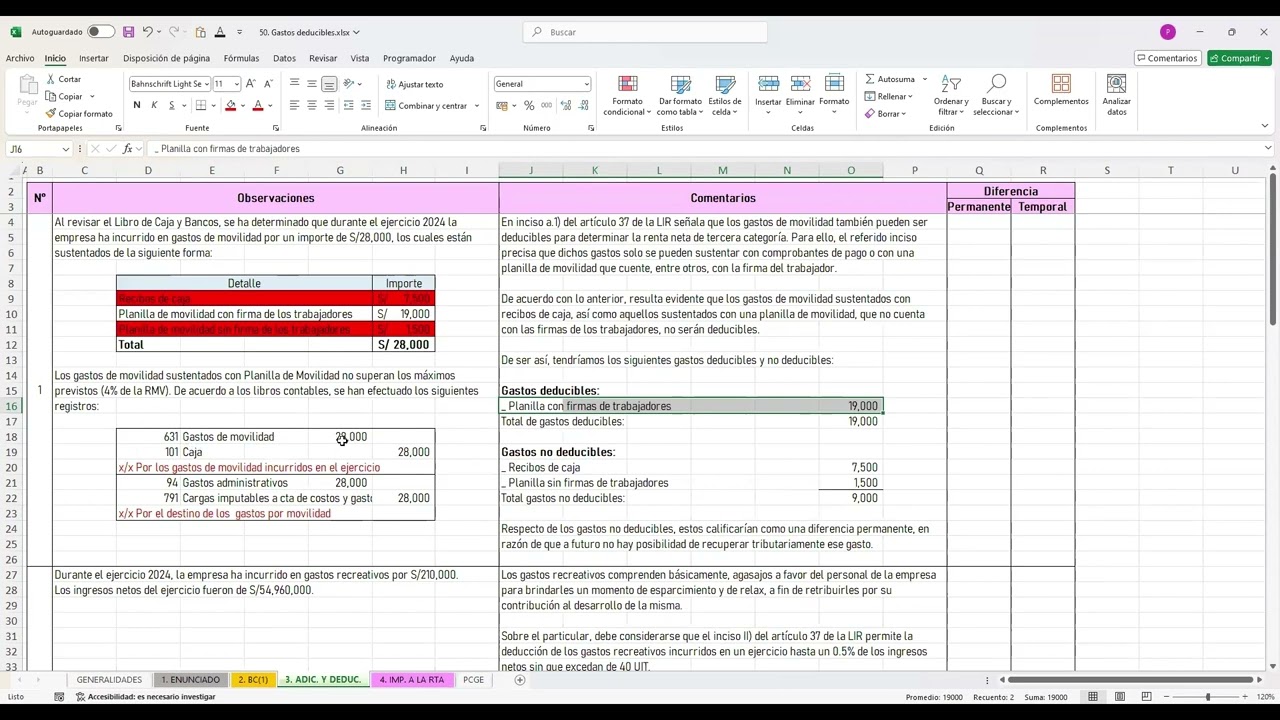Switch to 4. IMP. A LA RTA sheet
Screen dimensions: 1280x720
[411, 680]
